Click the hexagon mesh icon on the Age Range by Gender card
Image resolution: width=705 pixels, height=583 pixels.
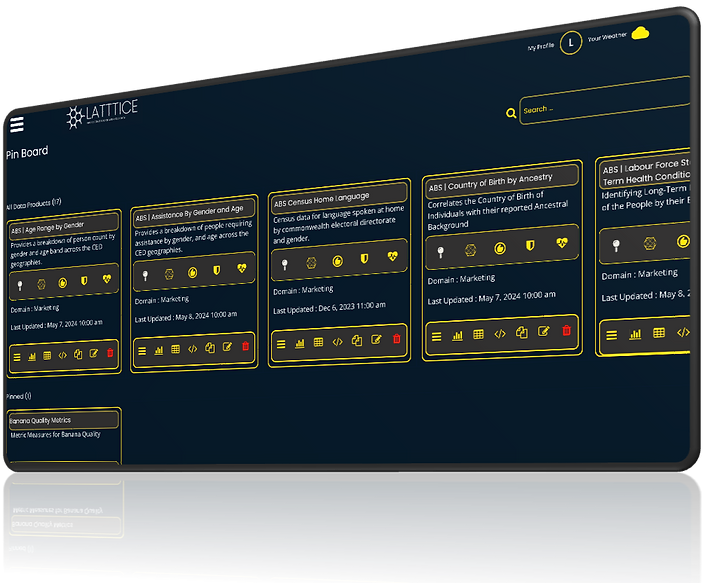click(41, 284)
